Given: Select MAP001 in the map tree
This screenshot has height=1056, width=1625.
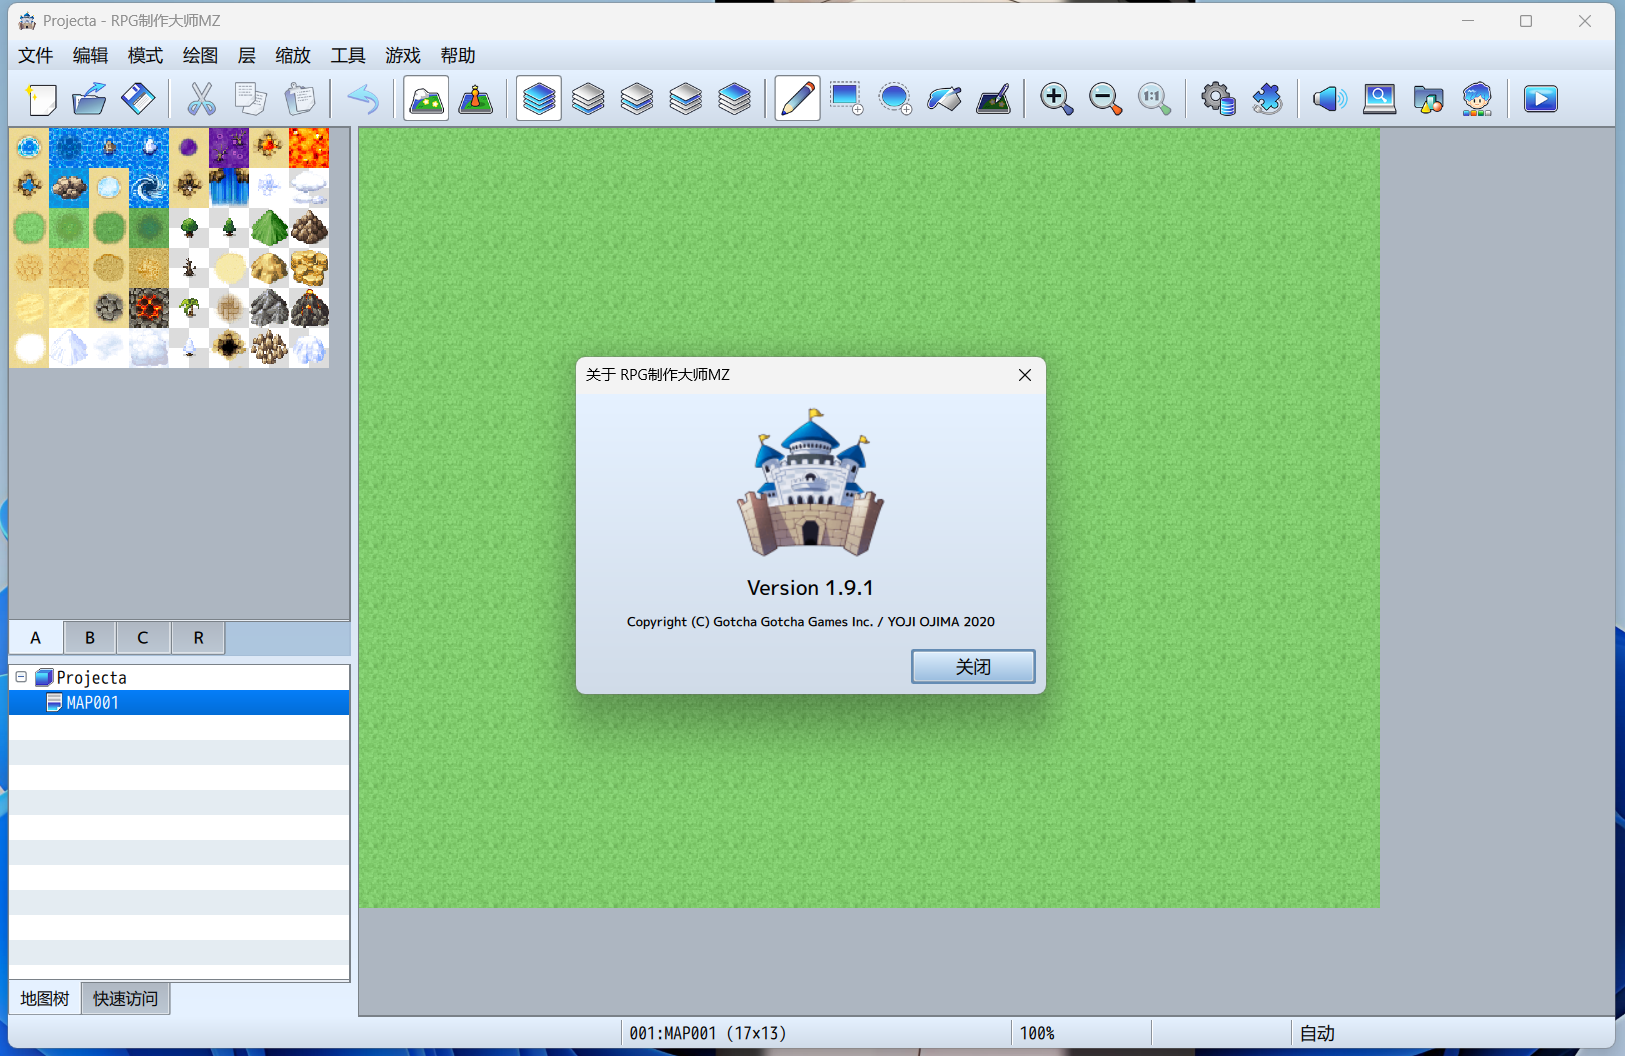Looking at the screenshot, I should pos(180,703).
